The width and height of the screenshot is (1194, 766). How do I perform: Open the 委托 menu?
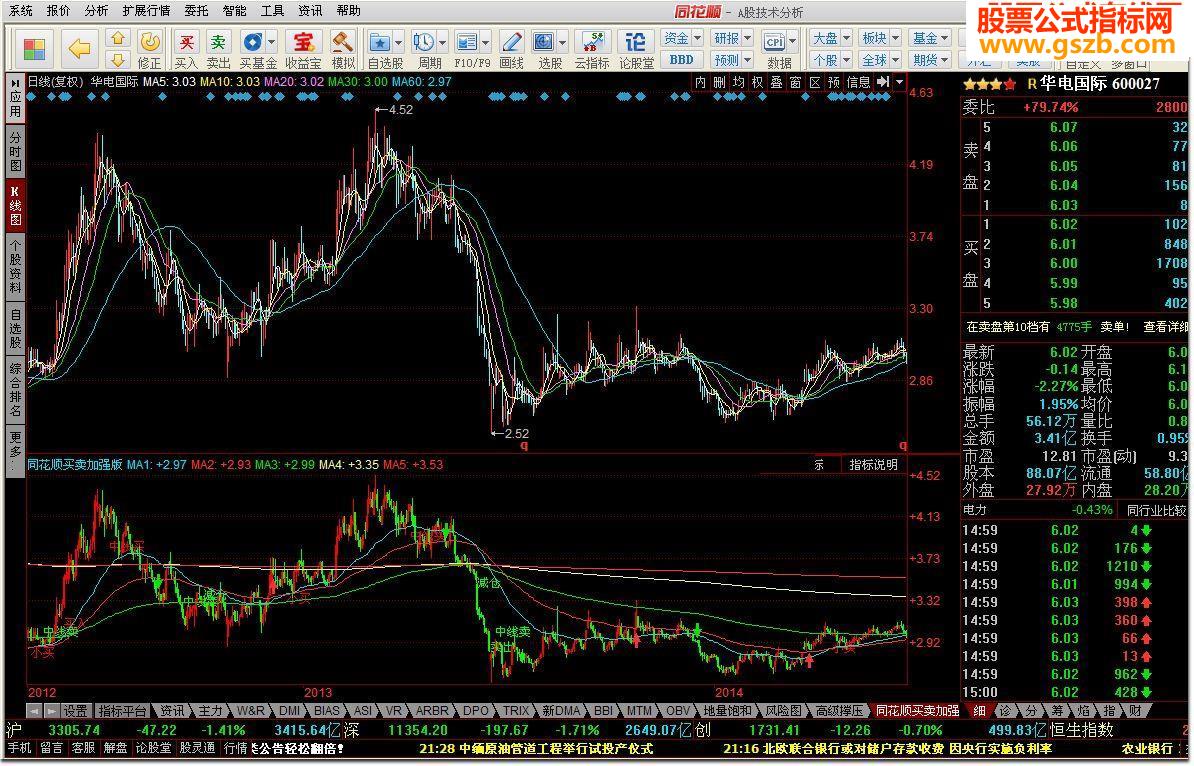(196, 11)
